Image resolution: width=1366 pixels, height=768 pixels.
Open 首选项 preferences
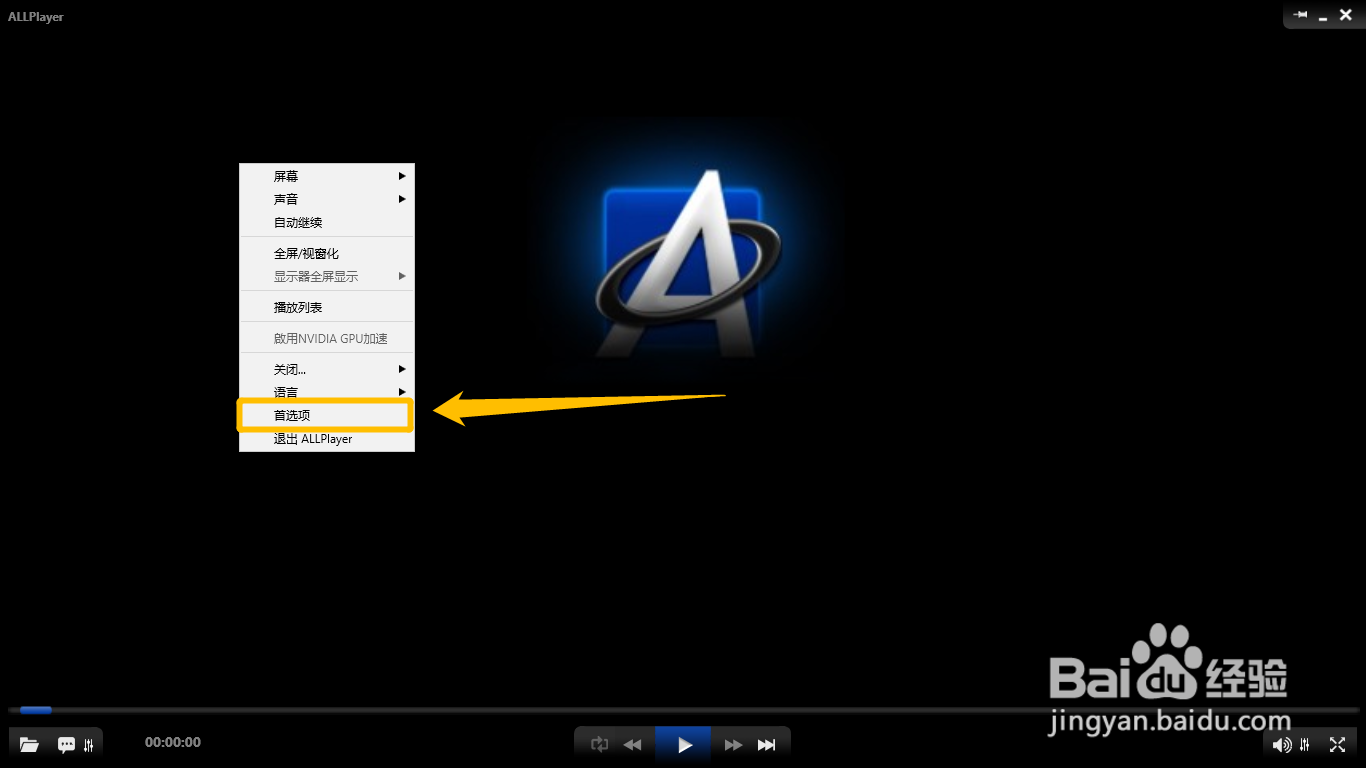click(x=325, y=415)
